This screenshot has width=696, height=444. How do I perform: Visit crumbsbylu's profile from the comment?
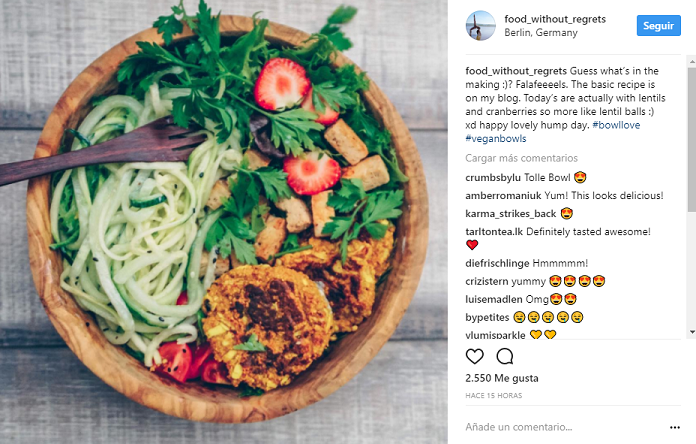tap(493, 178)
